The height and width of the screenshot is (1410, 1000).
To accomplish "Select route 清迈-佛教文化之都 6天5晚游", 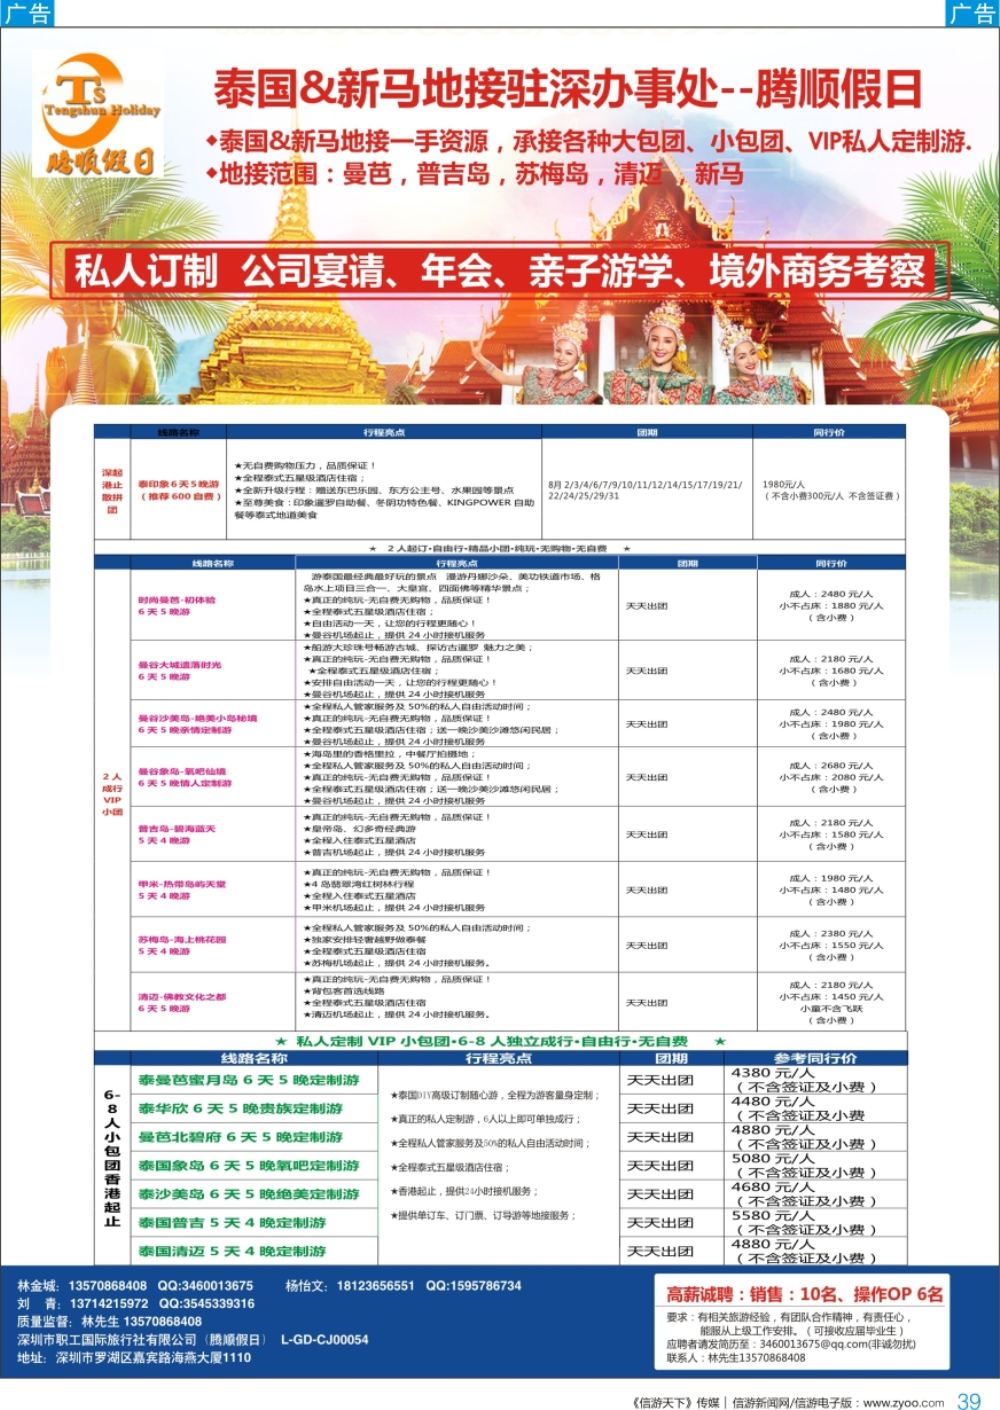I will (x=182, y=1002).
